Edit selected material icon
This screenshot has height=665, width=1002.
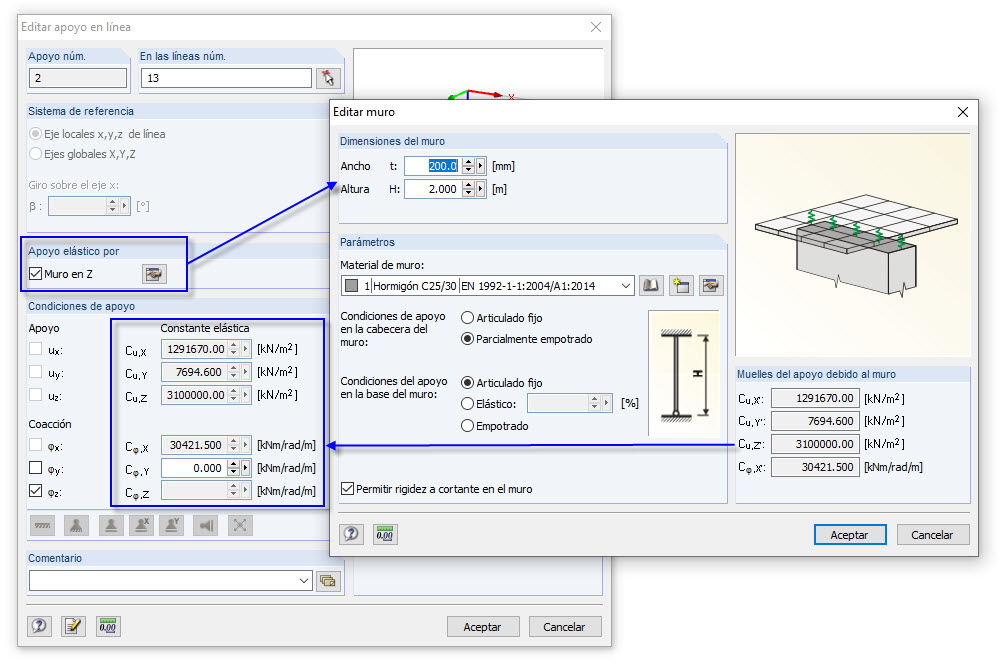[711, 286]
